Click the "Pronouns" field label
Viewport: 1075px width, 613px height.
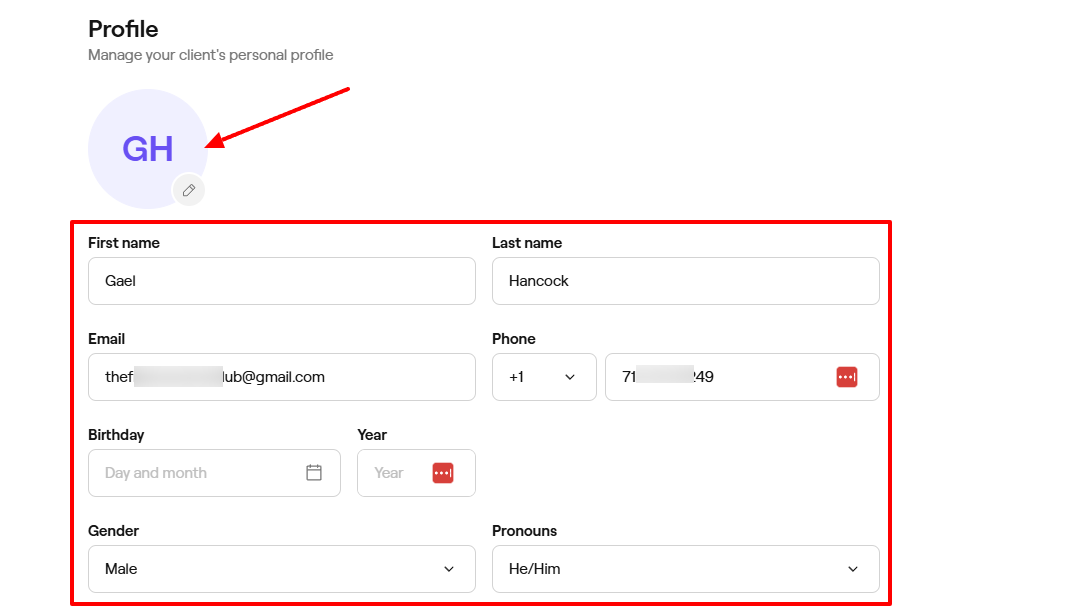click(524, 531)
